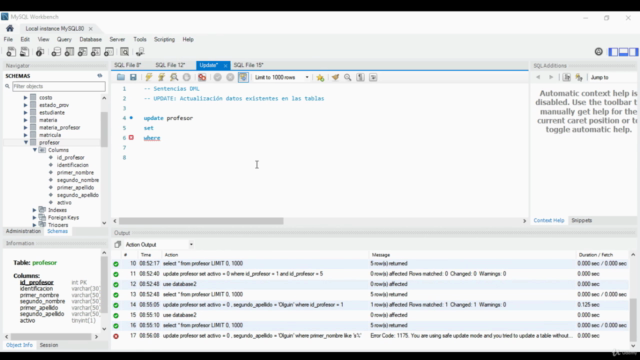Toggle the bottom output panel visibility
This screenshot has width=640, height=360.
click(623, 52)
